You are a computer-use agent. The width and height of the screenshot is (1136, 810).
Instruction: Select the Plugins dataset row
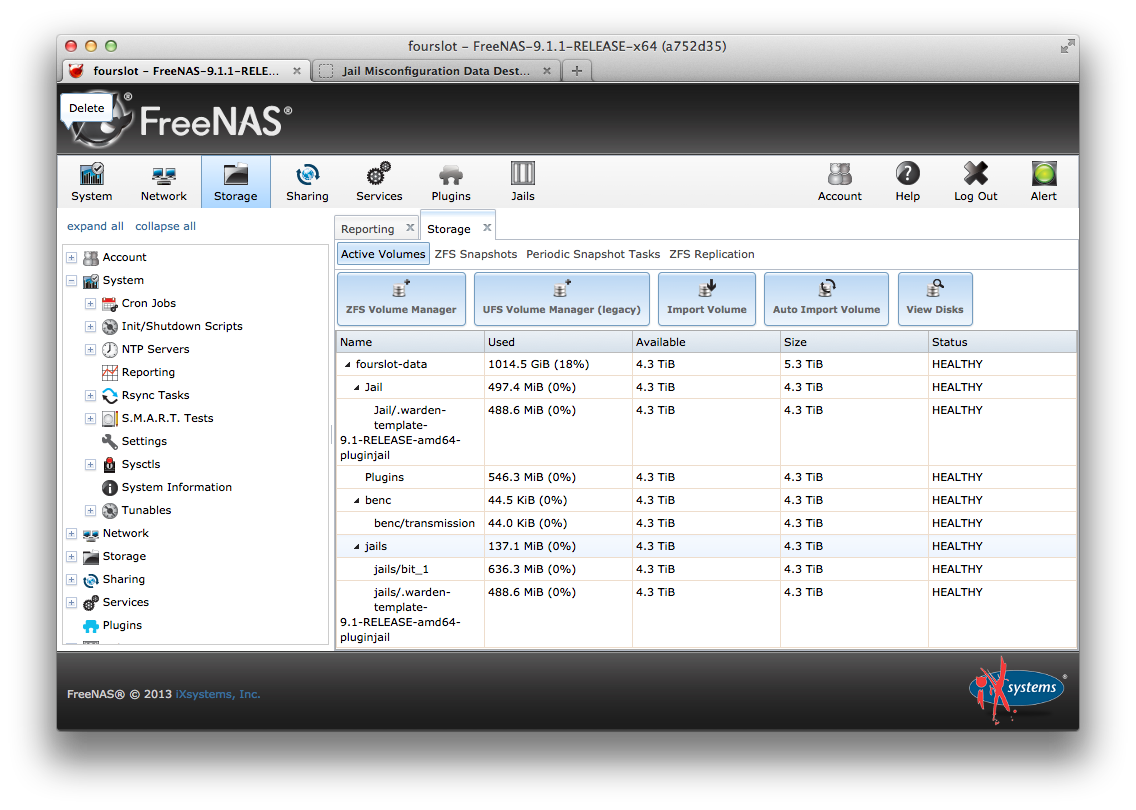click(x=706, y=477)
